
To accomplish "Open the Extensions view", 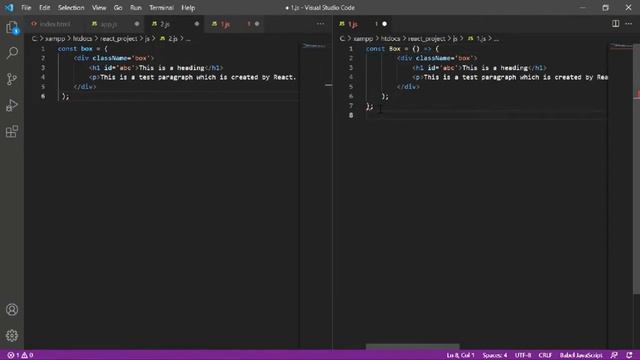I will tap(12, 131).
